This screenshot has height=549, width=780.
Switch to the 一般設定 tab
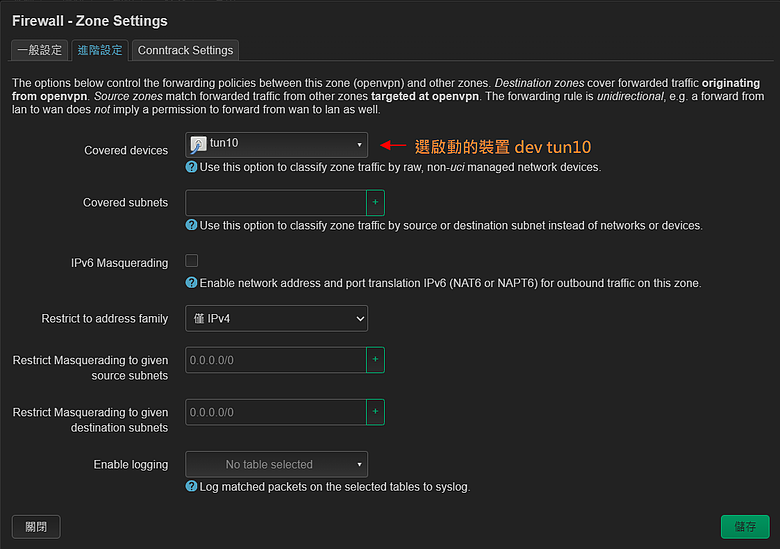point(40,50)
